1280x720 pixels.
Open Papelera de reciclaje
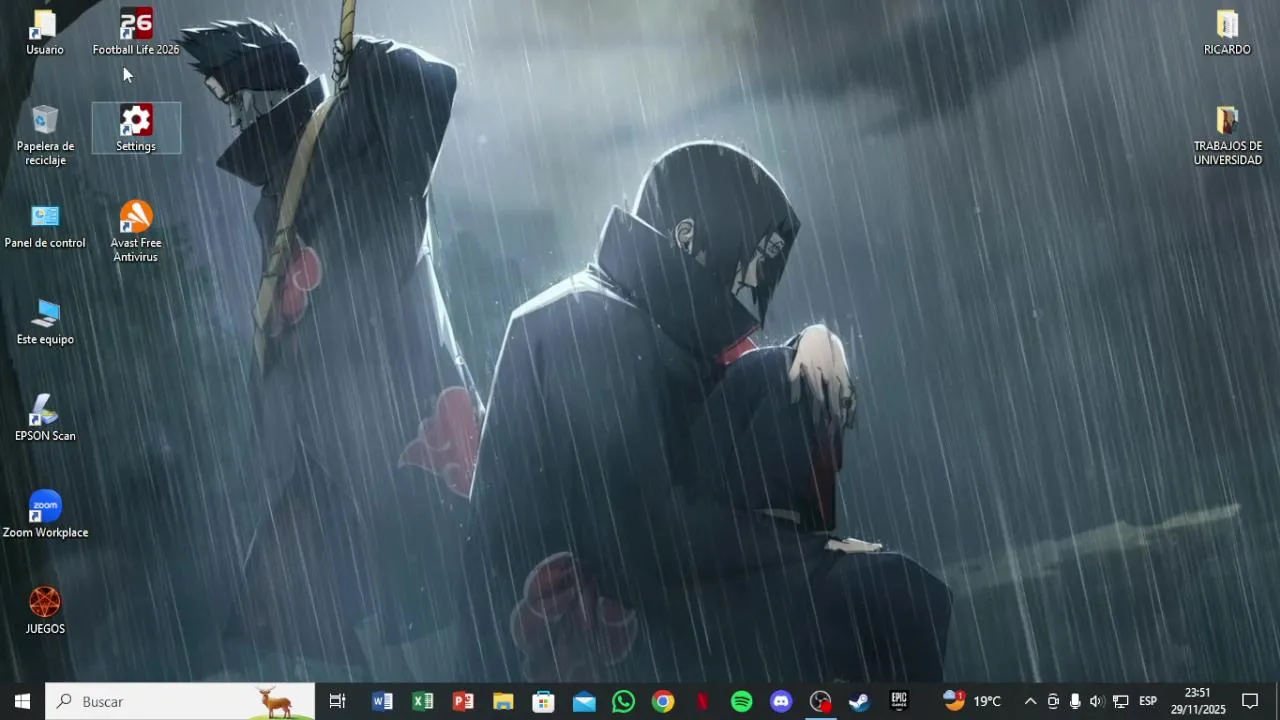[x=45, y=135]
